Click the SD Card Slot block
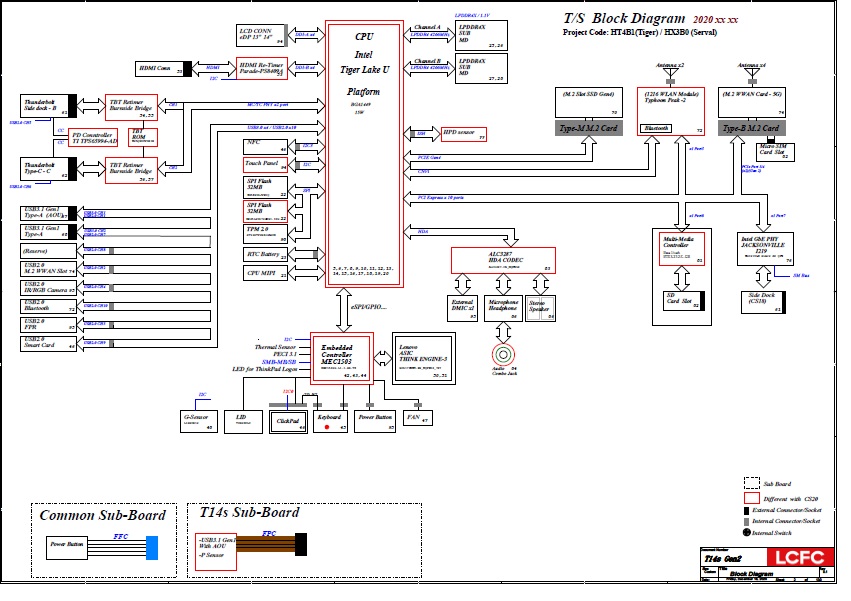851x601 pixels. pos(683,300)
